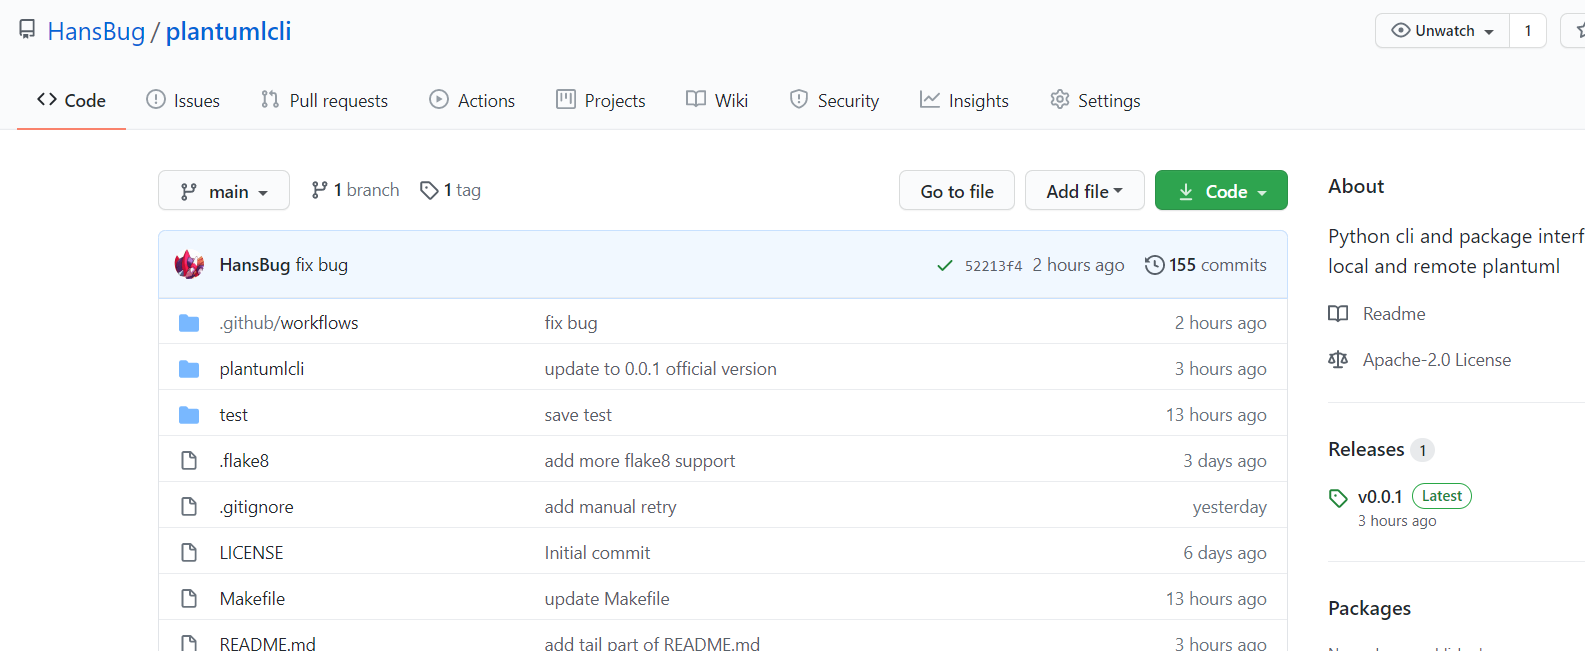The width and height of the screenshot is (1585, 651).
Task: Open the Makefile file
Action: [x=252, y=599]
